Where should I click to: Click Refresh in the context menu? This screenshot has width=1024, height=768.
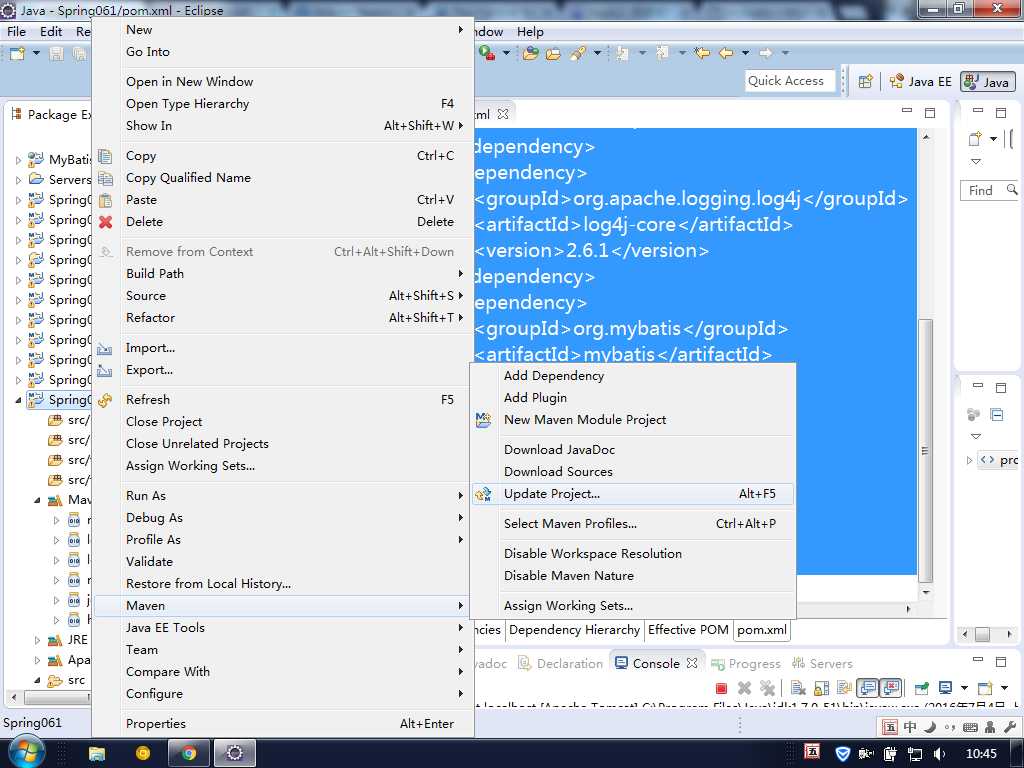(282, 400)
